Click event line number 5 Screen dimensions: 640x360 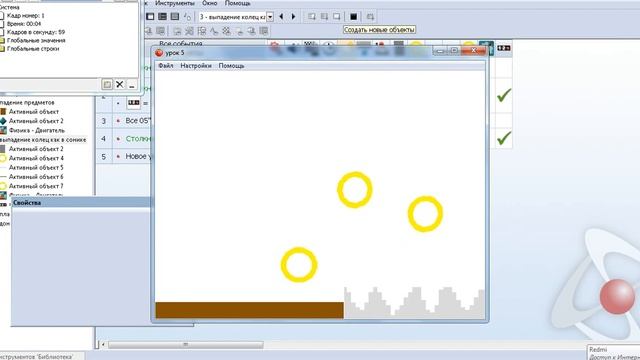coord(104,157)
